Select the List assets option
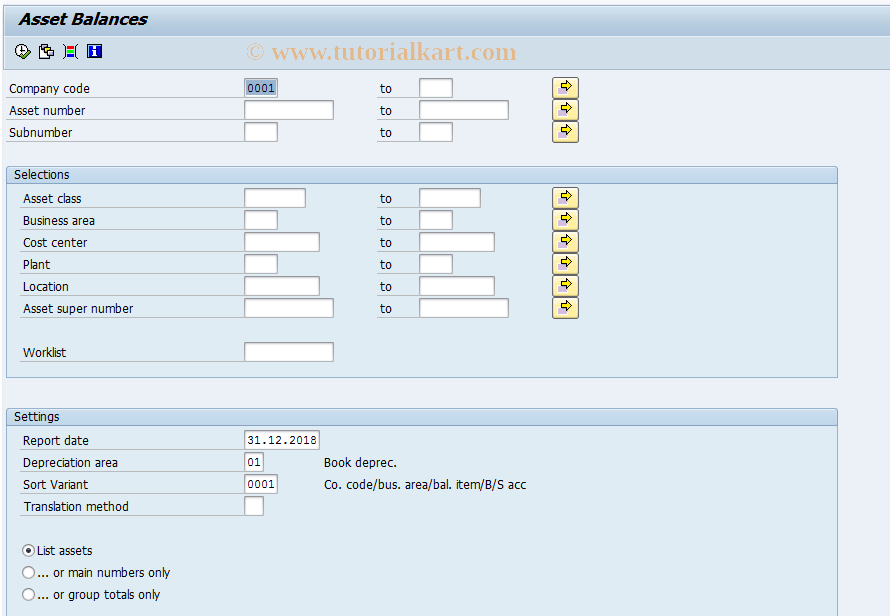The image size is (890, 616). click(29, 550)
